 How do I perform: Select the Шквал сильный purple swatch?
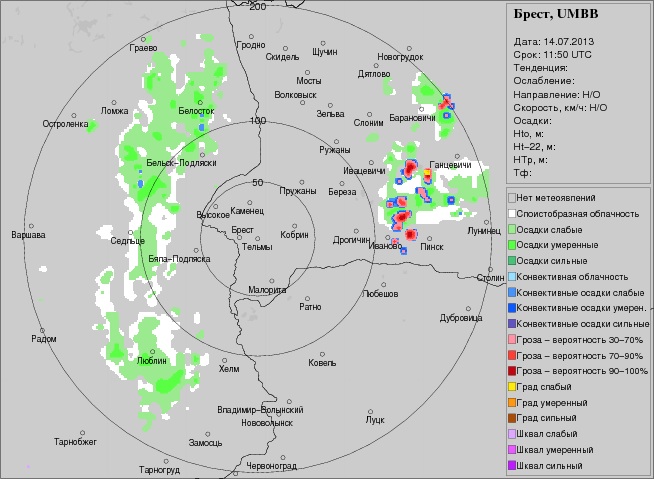(512, 466)
